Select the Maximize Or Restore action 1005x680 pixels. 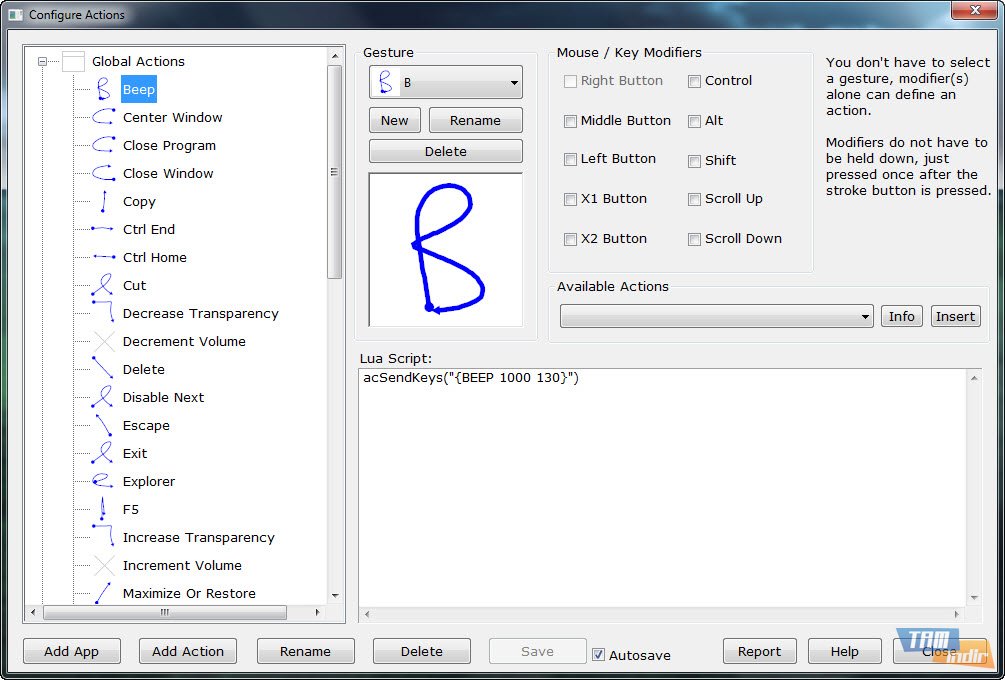(x=189, y=593)
